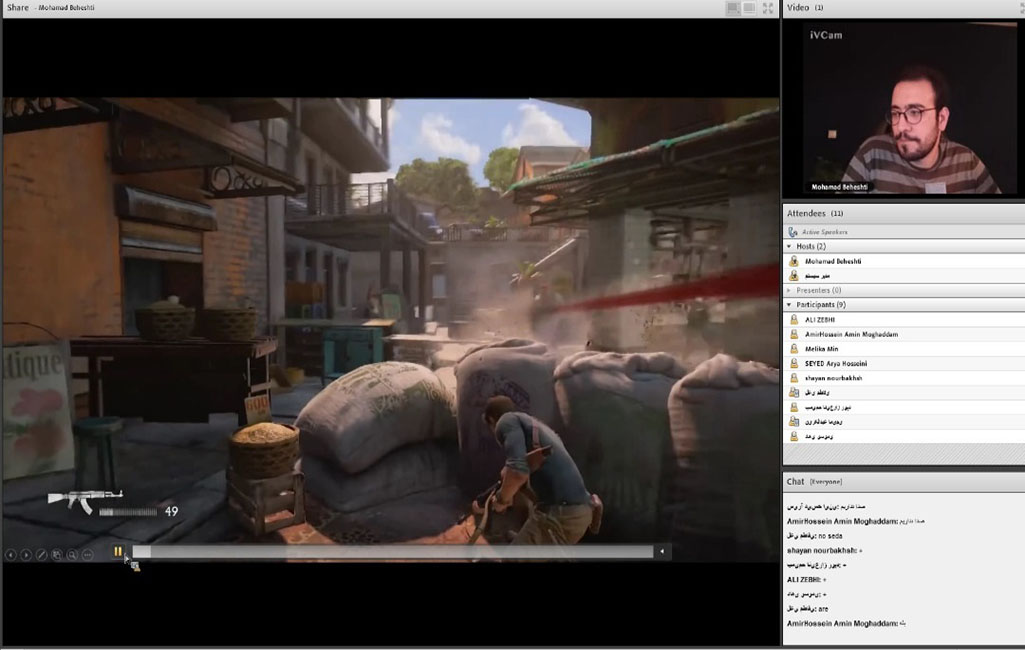Select the pencil draw tool in player toolbar
The width and height of the screenshot is (1025, 650).
pos(41,555)
